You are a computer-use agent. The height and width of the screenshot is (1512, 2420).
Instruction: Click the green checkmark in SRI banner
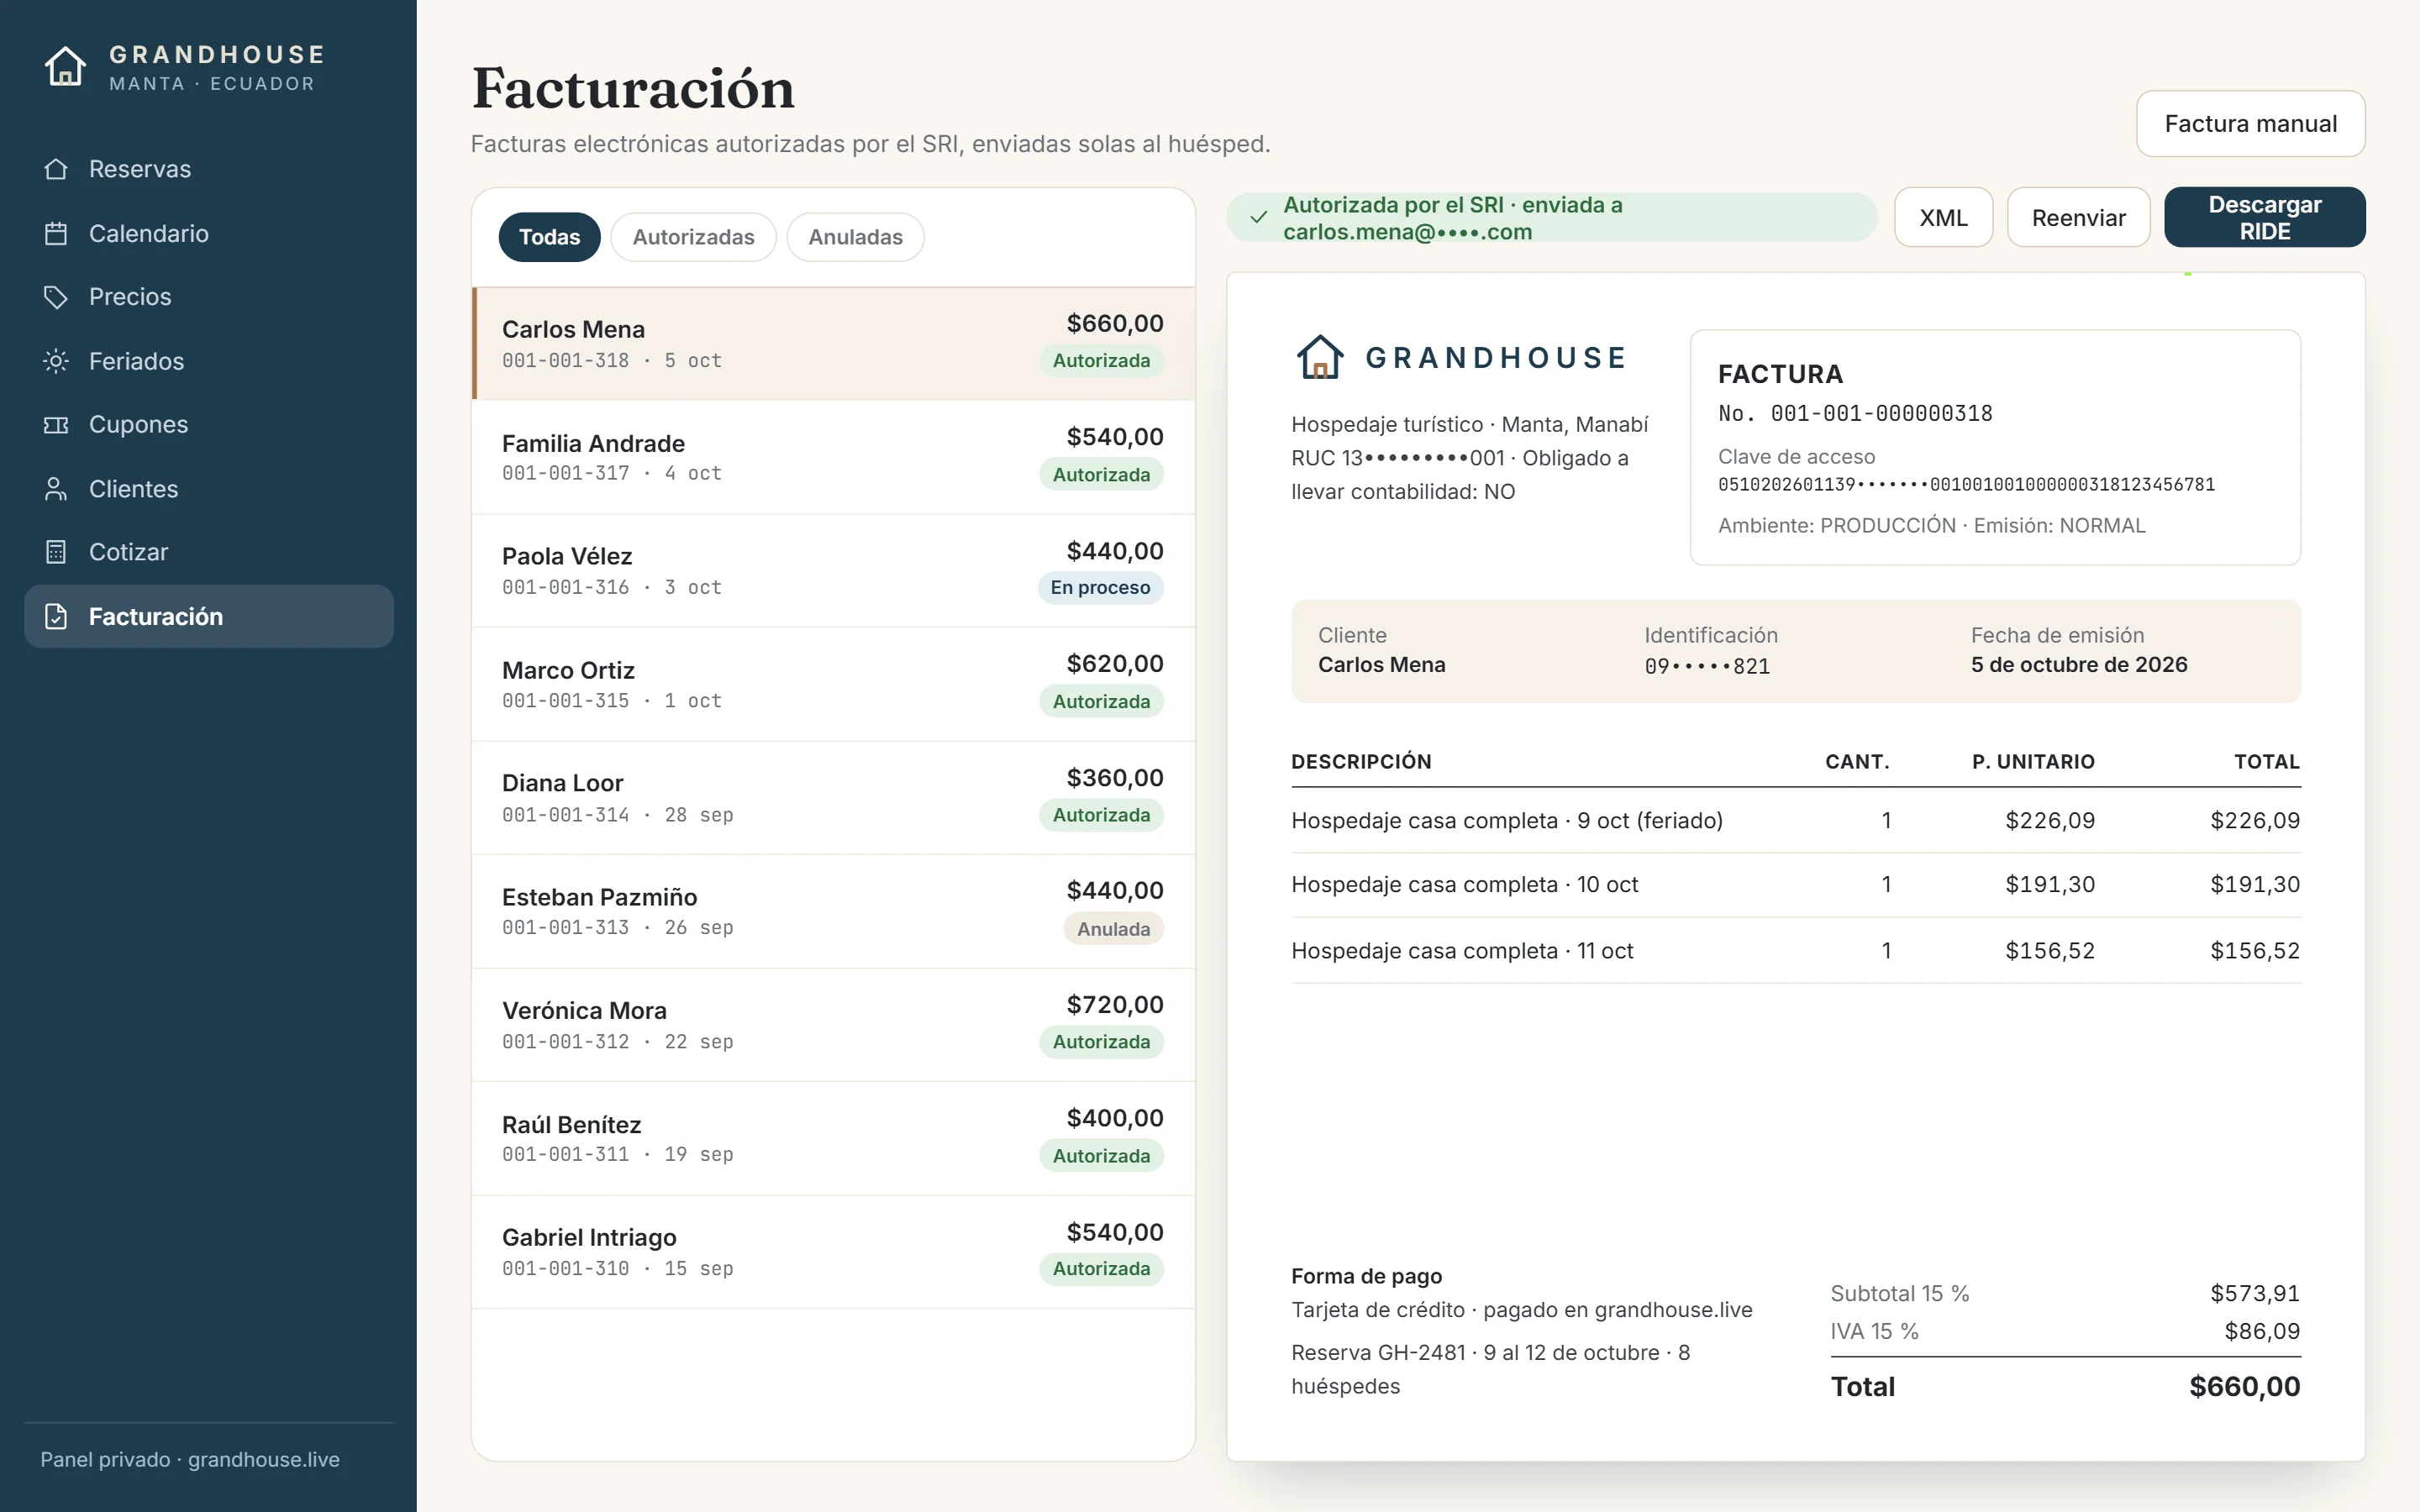1259,217
